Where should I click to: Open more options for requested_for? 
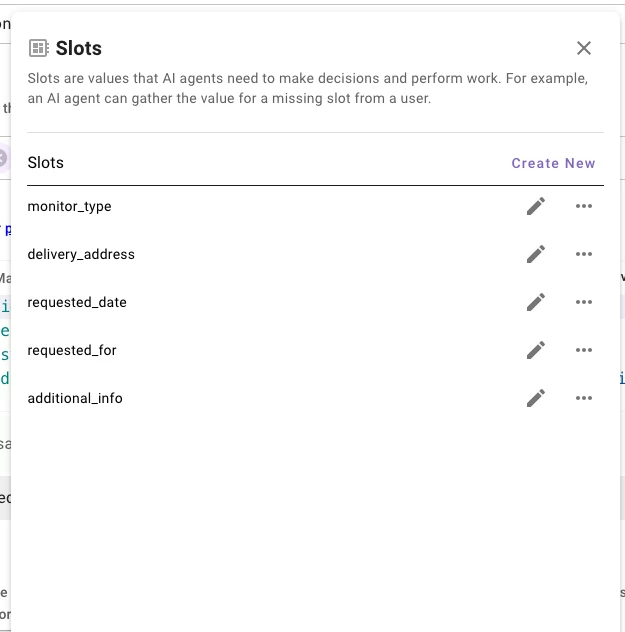pos(584,350)
